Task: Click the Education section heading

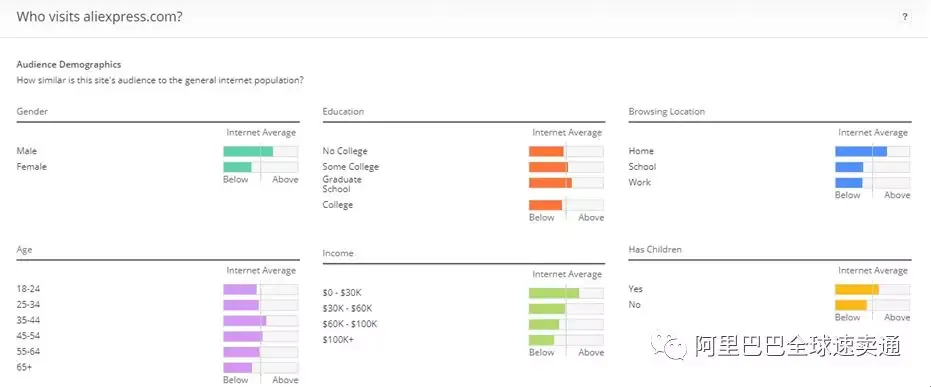Action: tap(343, 112)
